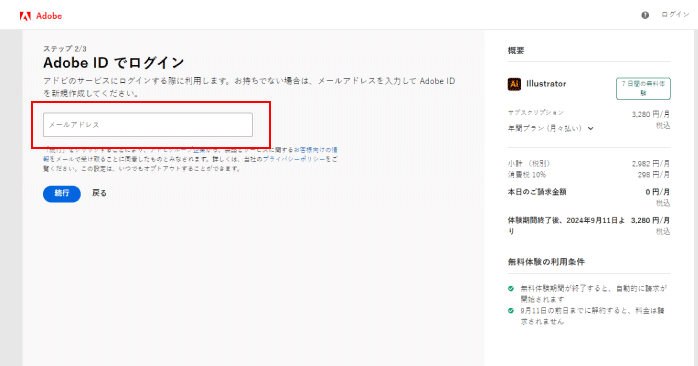This screenshot has height=366, width=698.
Task: Click the Illustrator product name
Action: click(x=546, y=84)
